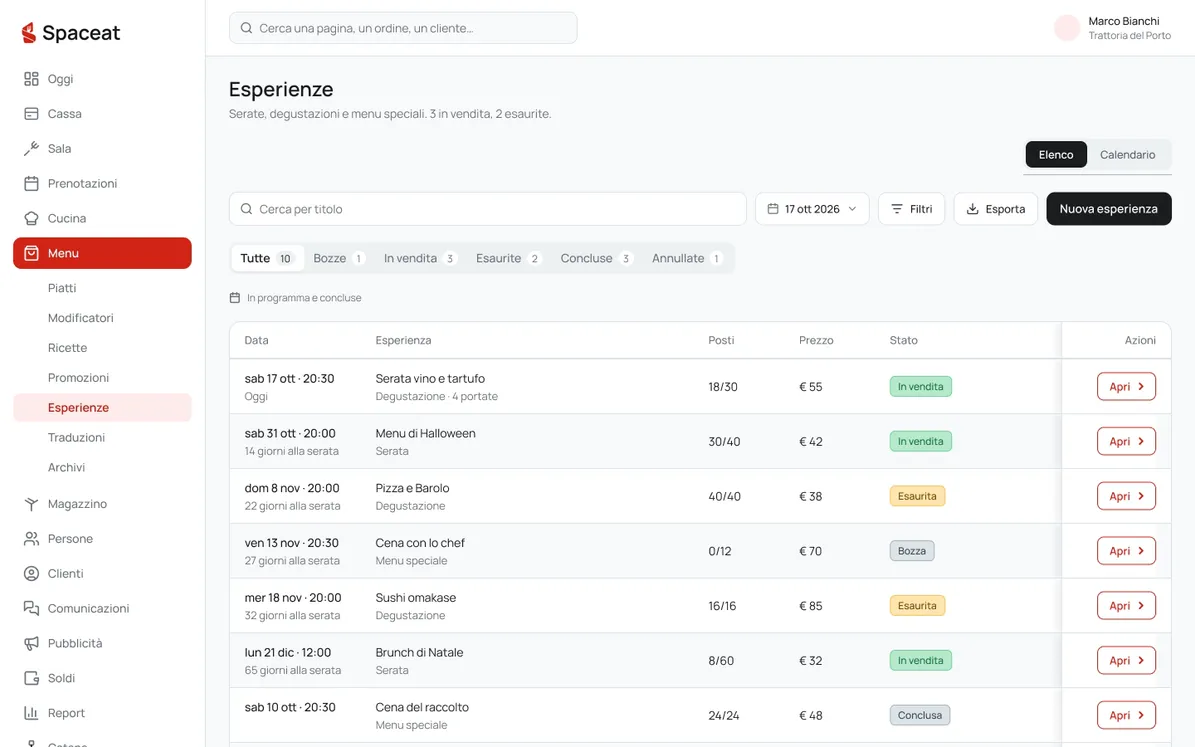Image resolution: width=1195 pixels, height=747 pixels.
Task: Focus the global search field
Action: click(403, 28)
